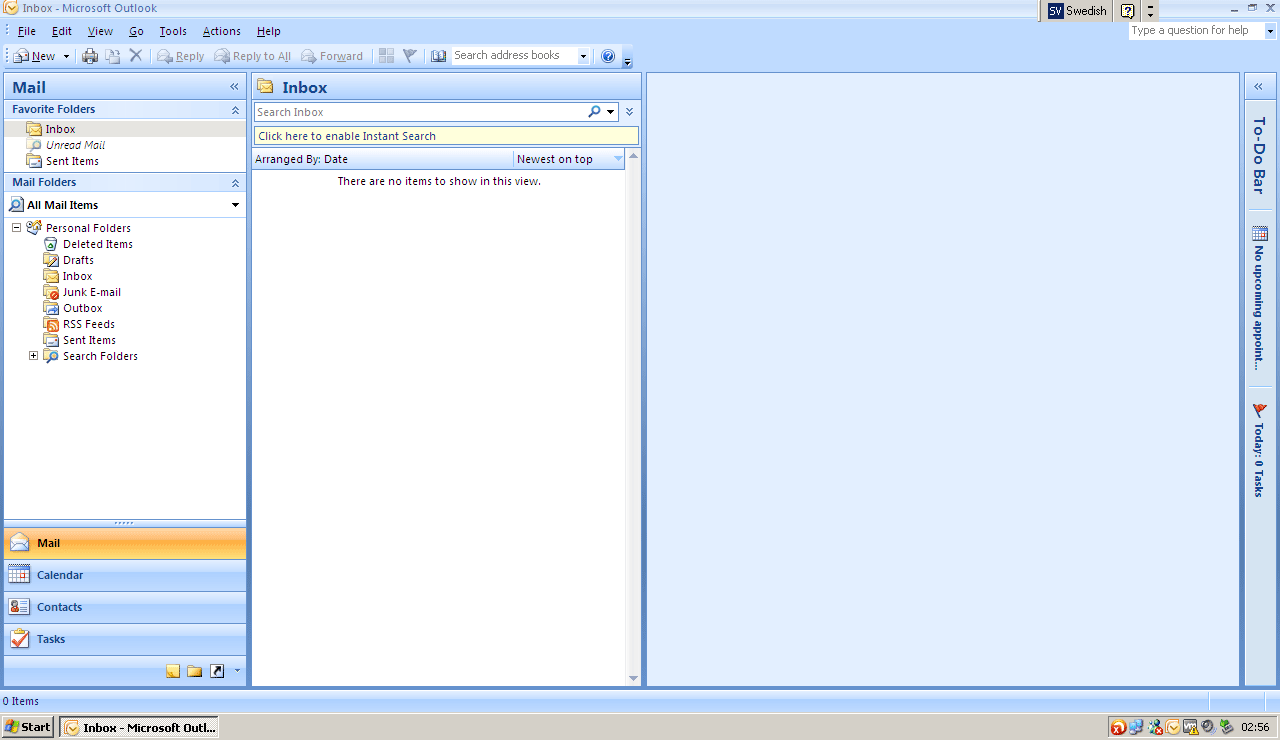Open the help question box dropdown arrow
This screenshot has width=1280, height=740.
coord(1271,31)
